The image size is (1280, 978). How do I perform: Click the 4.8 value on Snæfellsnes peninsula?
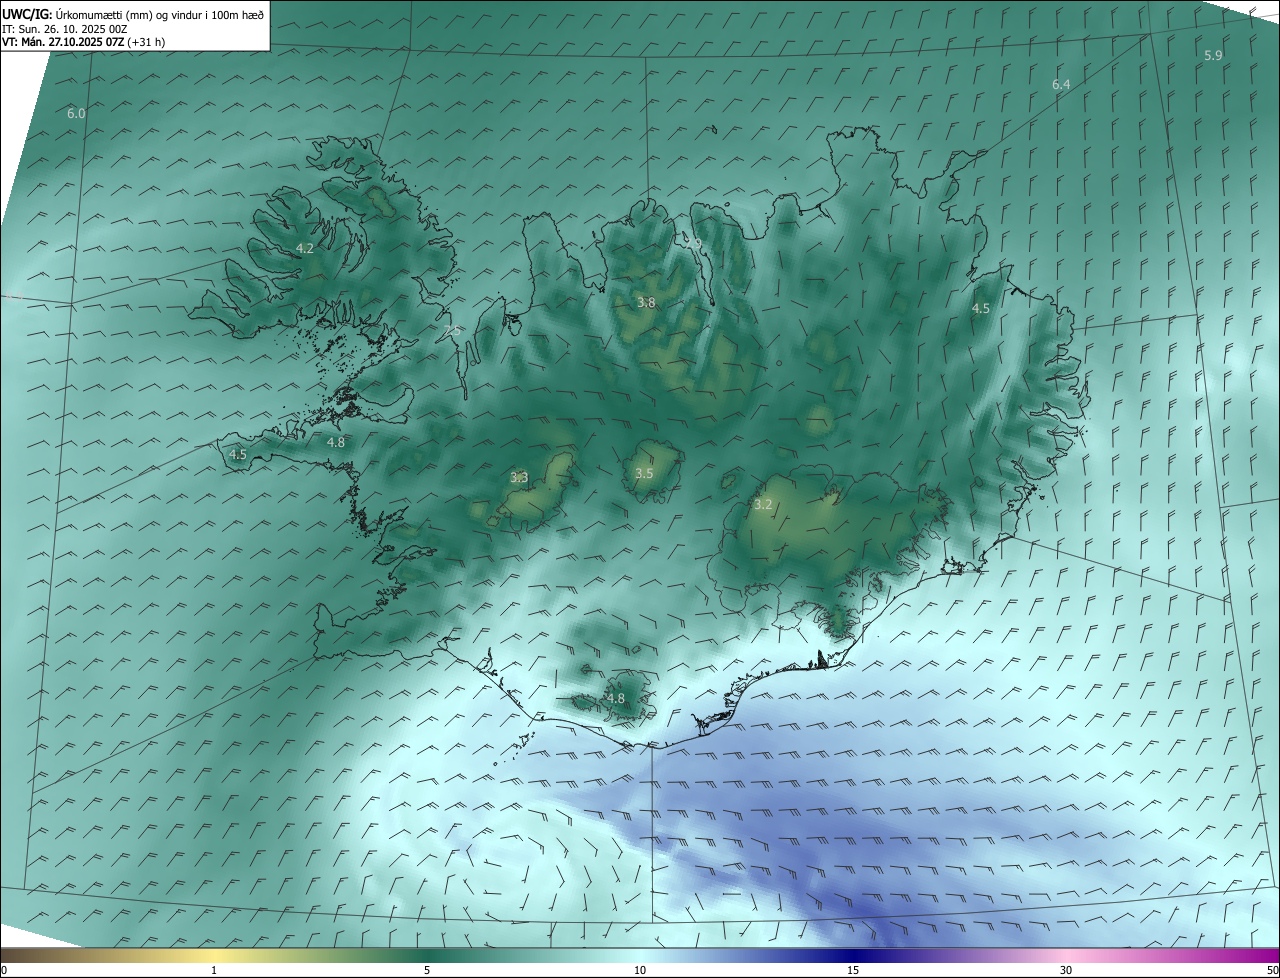click(336, 442)
